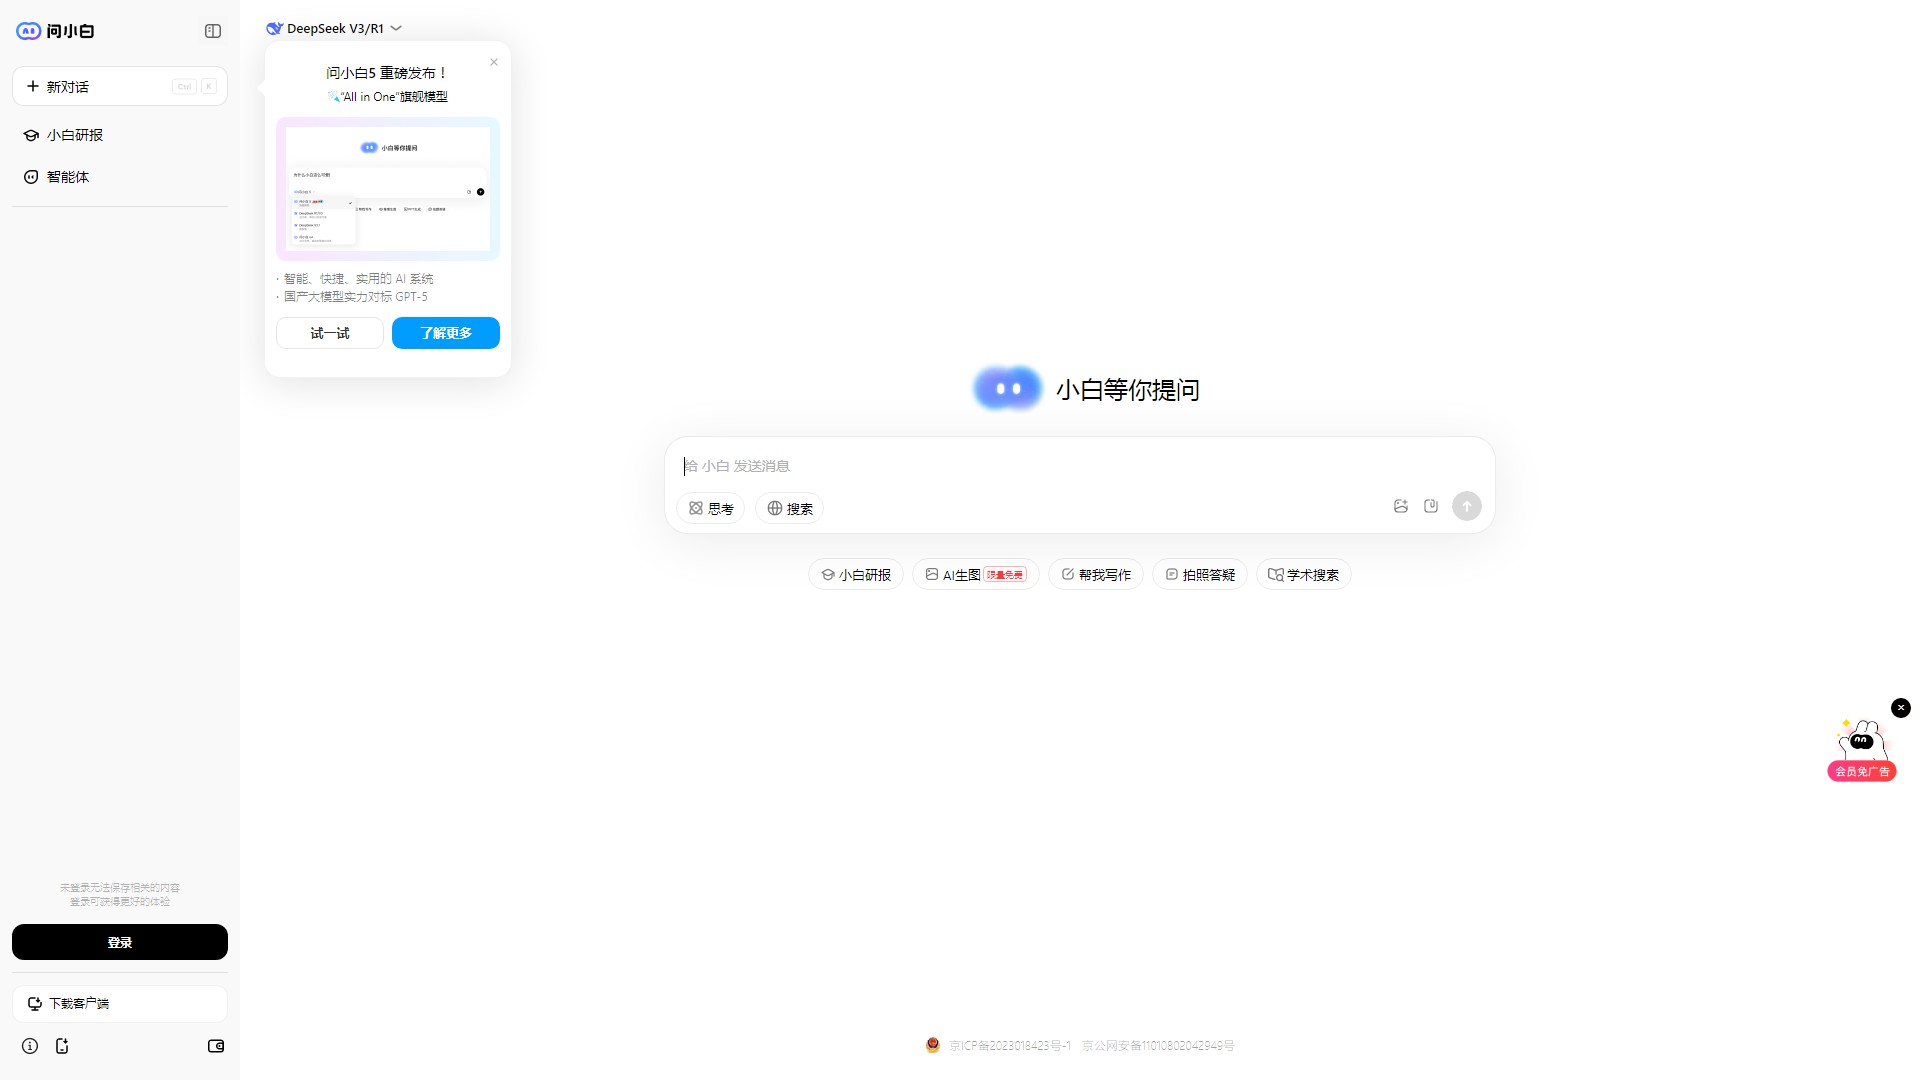Click the info icon at bottom left
1920x1080 pixels.
[30, 1046]
